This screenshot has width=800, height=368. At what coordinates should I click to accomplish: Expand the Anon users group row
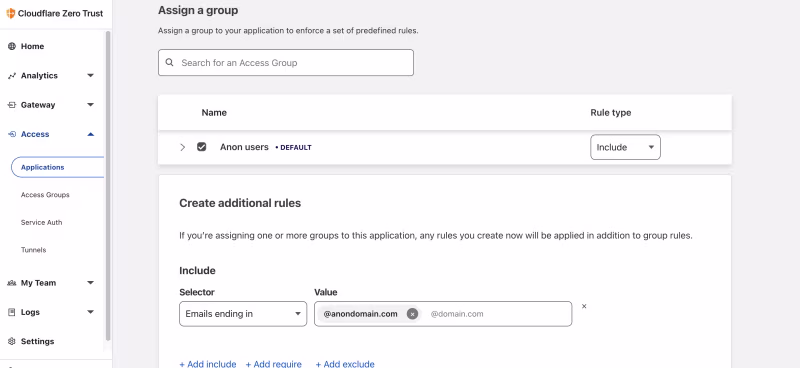(183, 147)
